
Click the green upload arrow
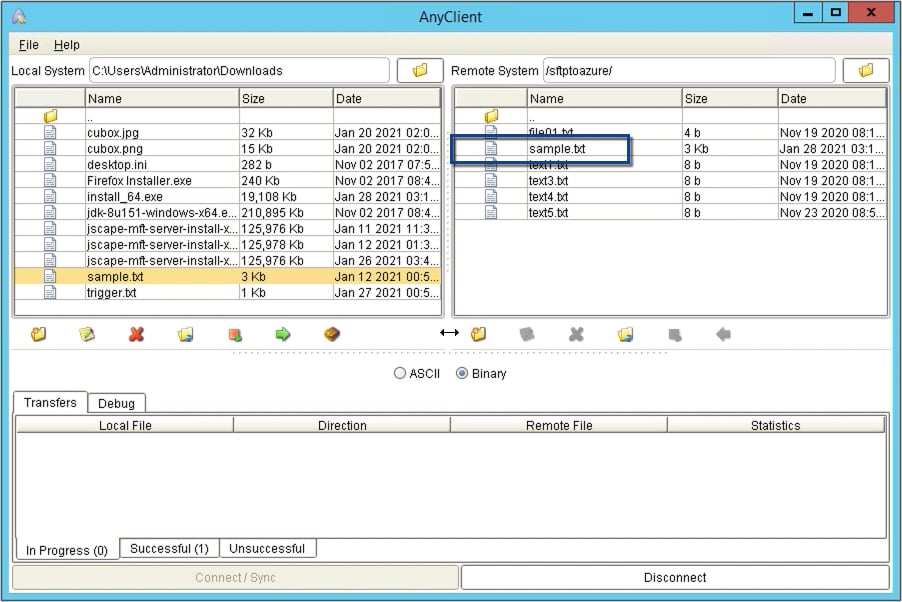click(283, 334)
